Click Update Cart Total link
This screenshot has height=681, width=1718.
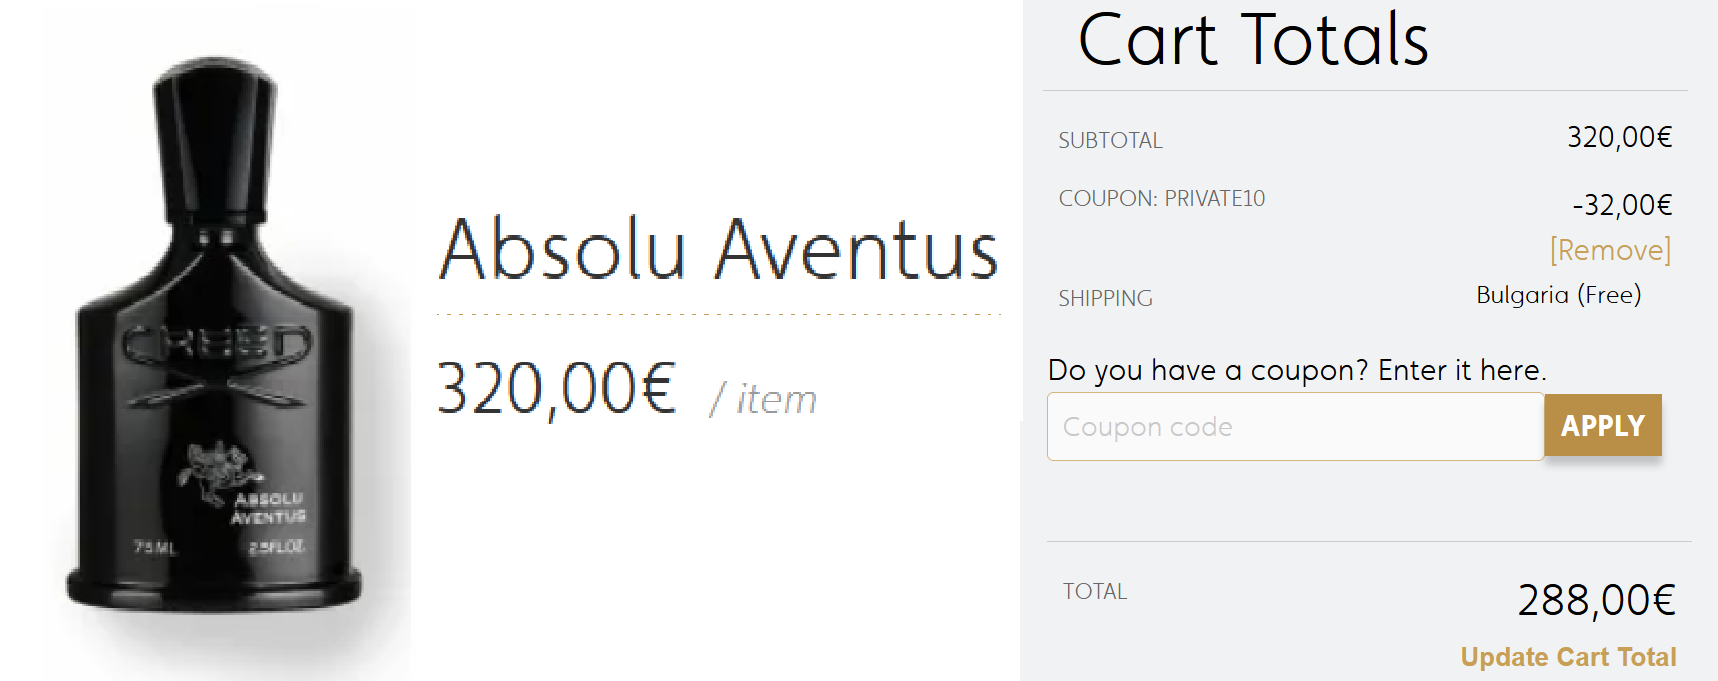tap(1568, 657)
